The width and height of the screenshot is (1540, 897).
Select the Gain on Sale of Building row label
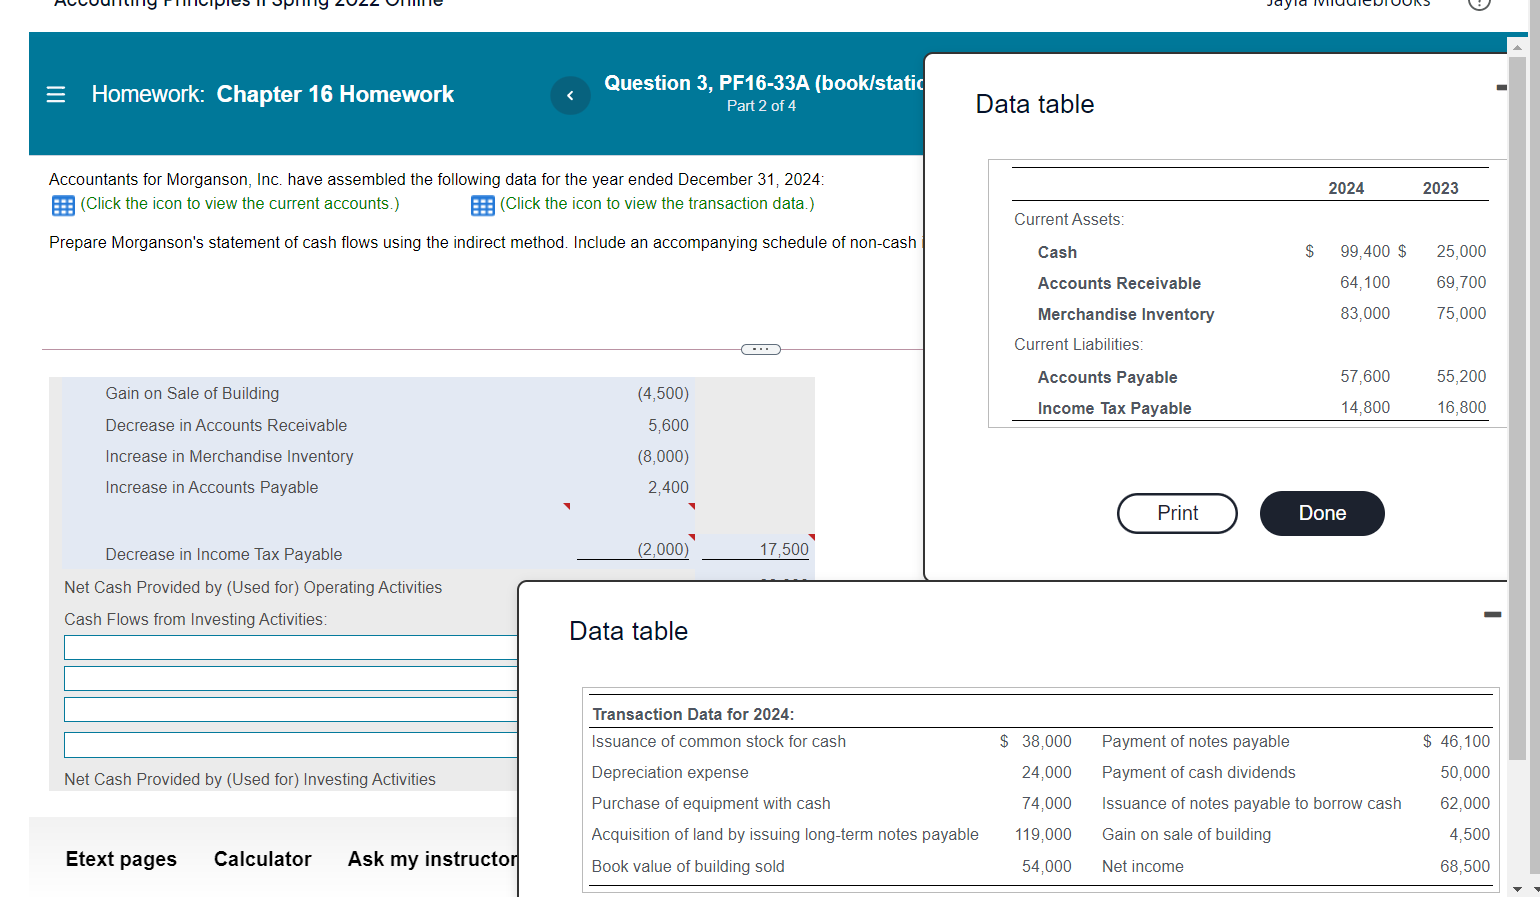click(192, 394)
